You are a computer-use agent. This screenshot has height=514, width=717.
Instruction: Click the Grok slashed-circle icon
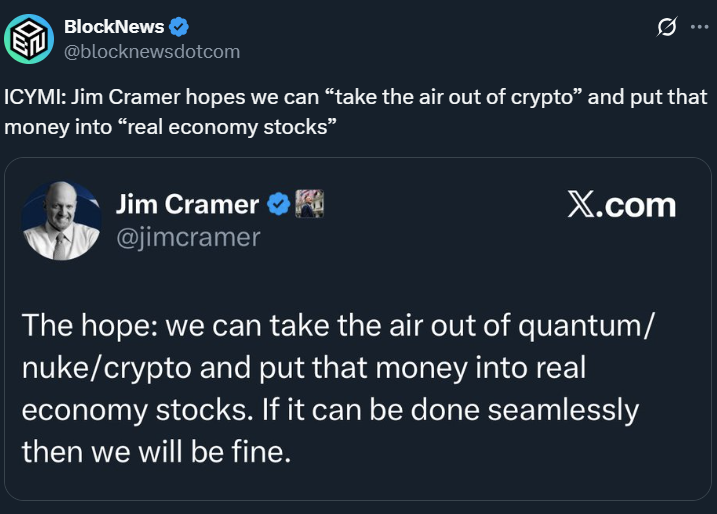pos(664,28)
